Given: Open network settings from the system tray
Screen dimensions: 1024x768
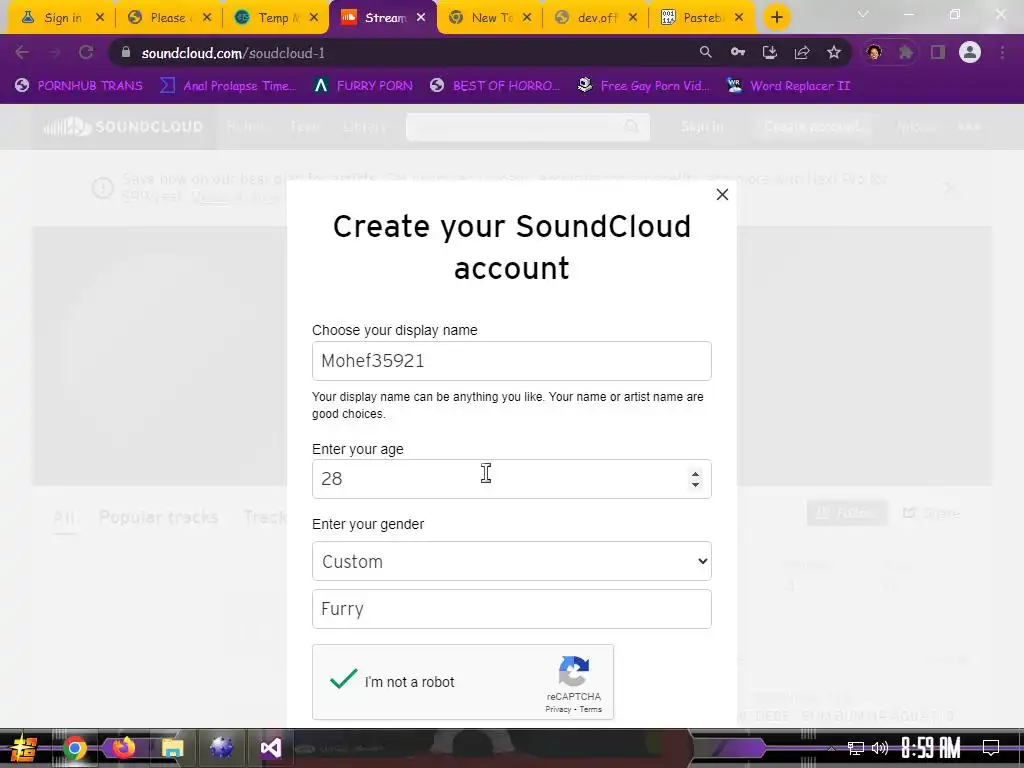Looking at the screenshot, I should coord(856,748).
